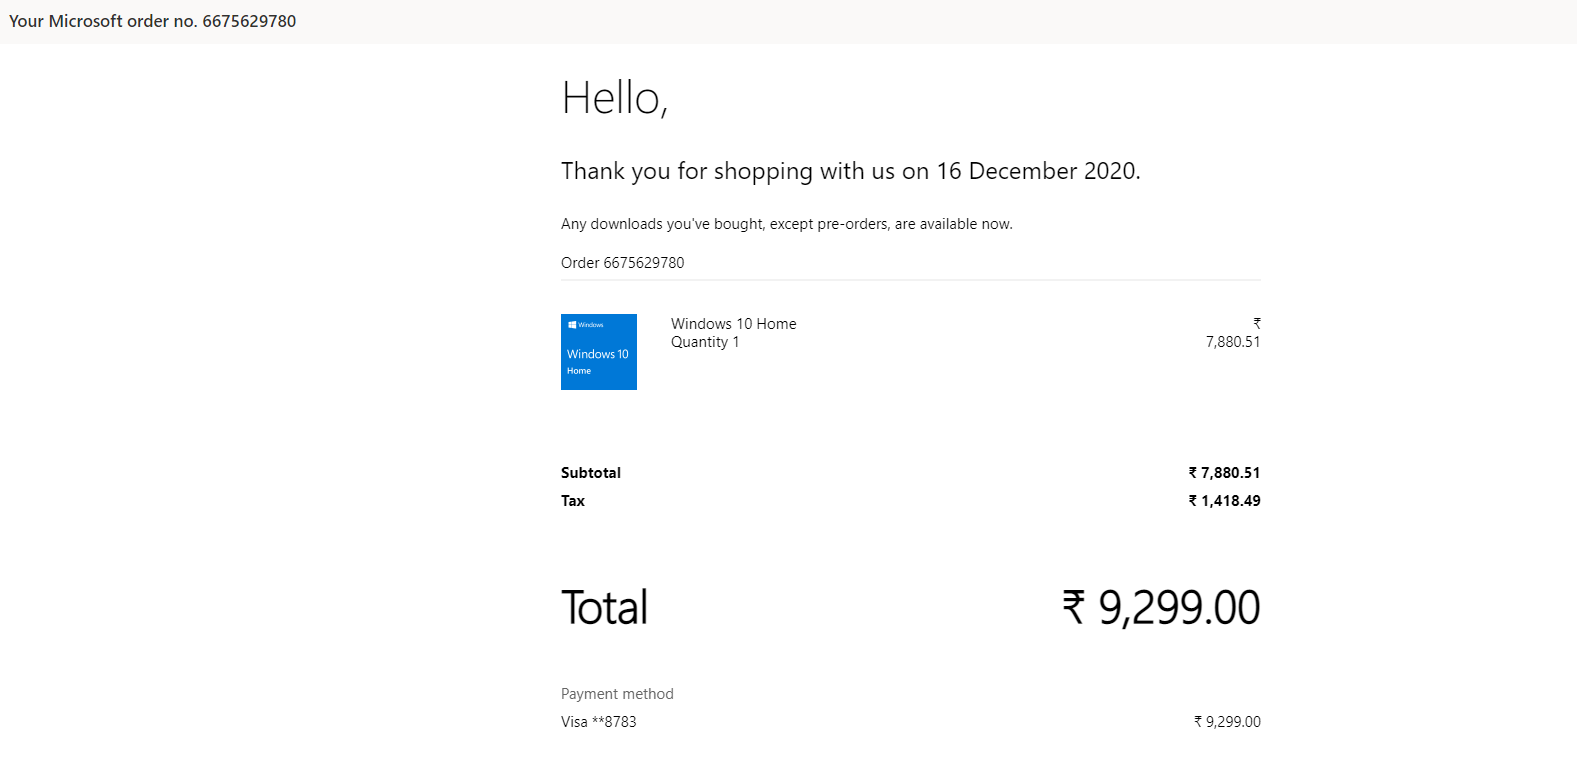Click the 'Tax' label
The height and width of the screenshot is (772, 1577).
pyautogui.click(x=573, y=501)
